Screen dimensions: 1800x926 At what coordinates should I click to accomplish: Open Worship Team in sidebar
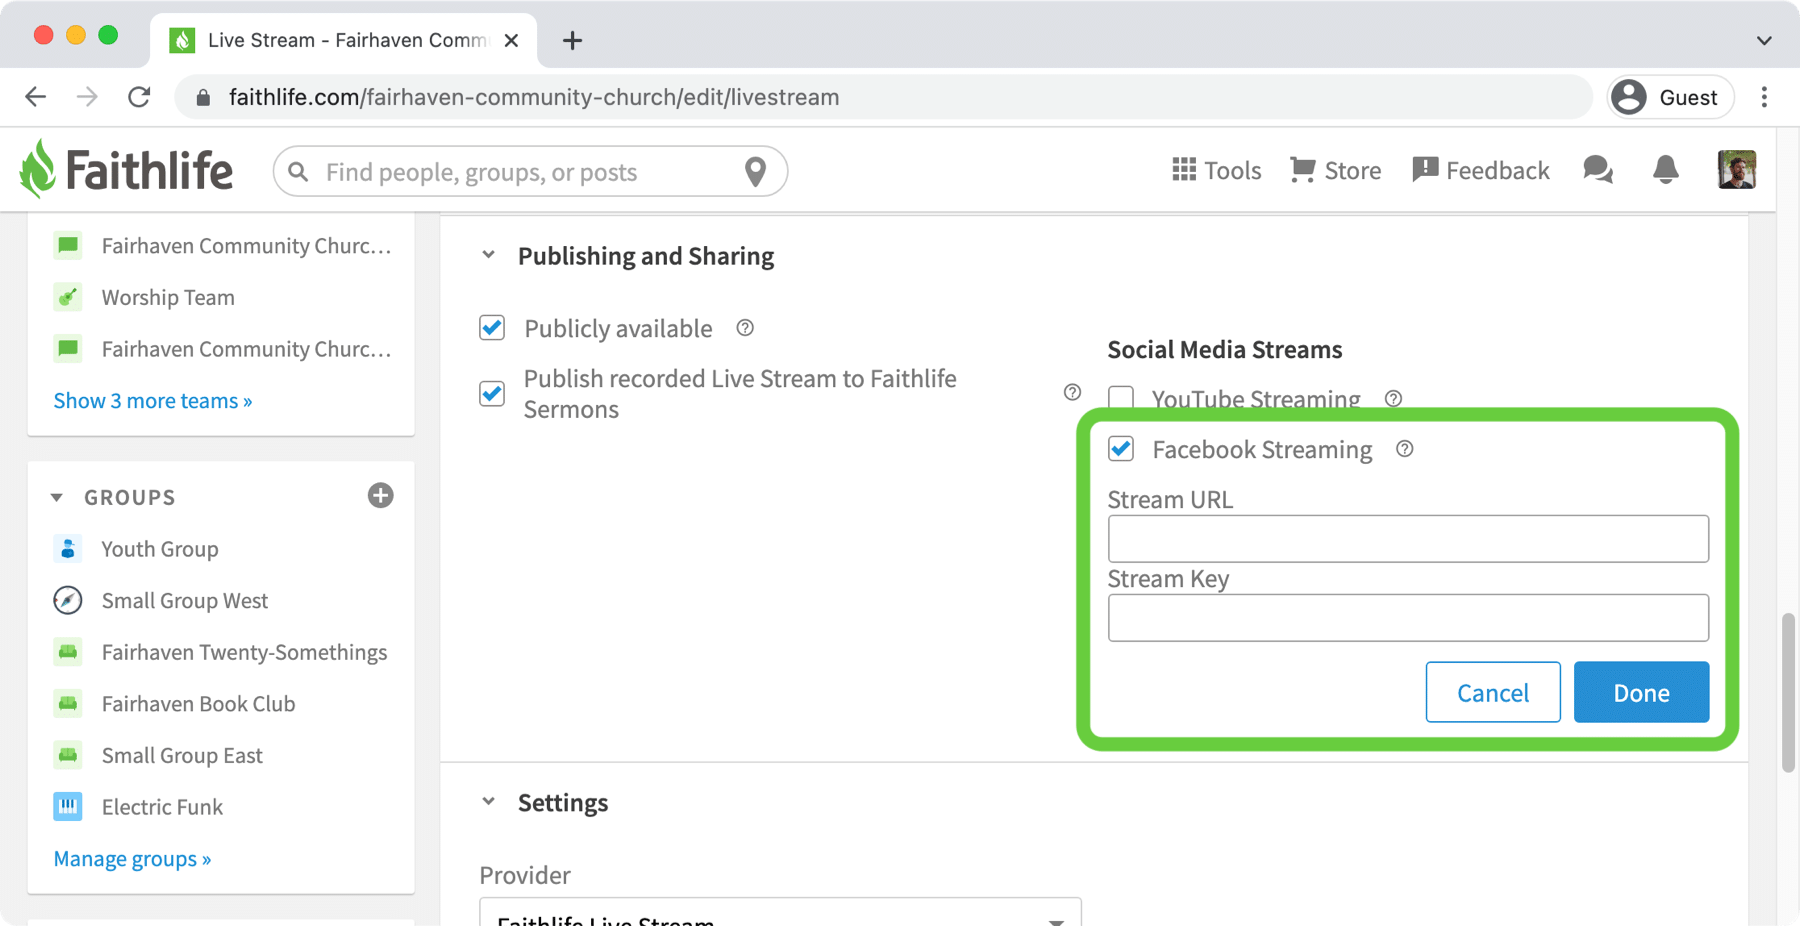pos(168,297)
